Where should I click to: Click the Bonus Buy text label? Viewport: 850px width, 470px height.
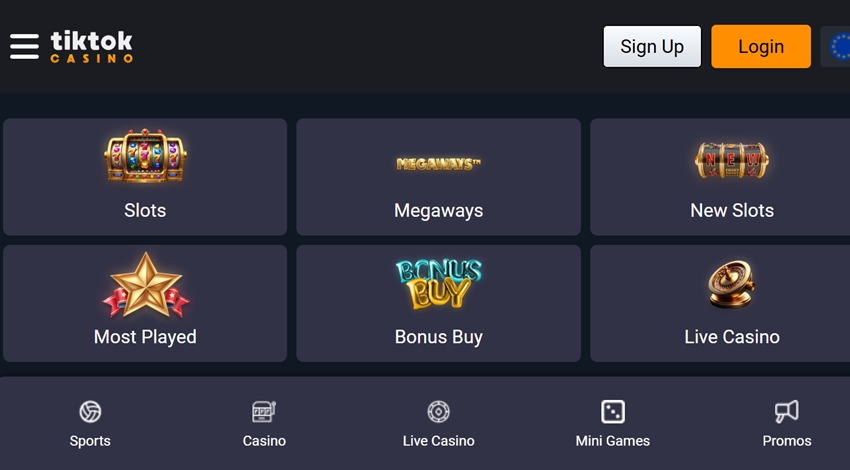(x=439, y=337)
